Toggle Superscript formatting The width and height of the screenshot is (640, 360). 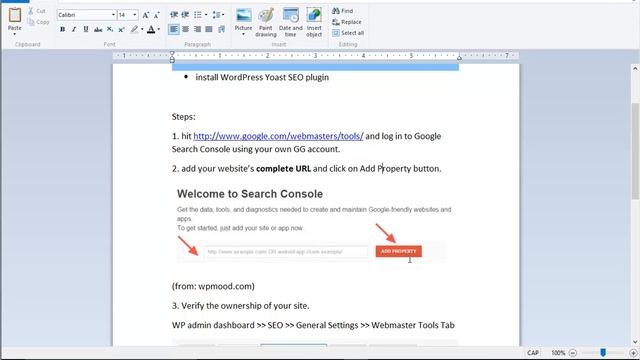click(121, 29)
